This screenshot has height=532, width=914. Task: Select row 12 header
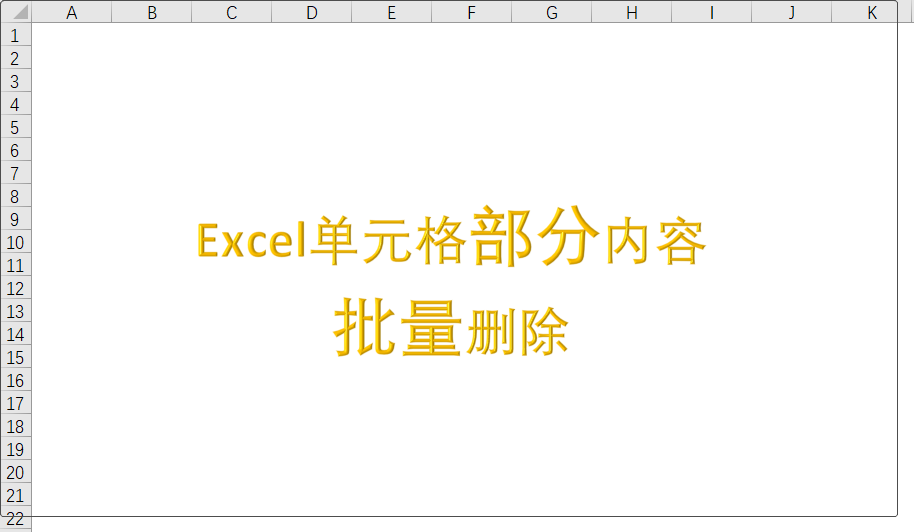point(16,288)
